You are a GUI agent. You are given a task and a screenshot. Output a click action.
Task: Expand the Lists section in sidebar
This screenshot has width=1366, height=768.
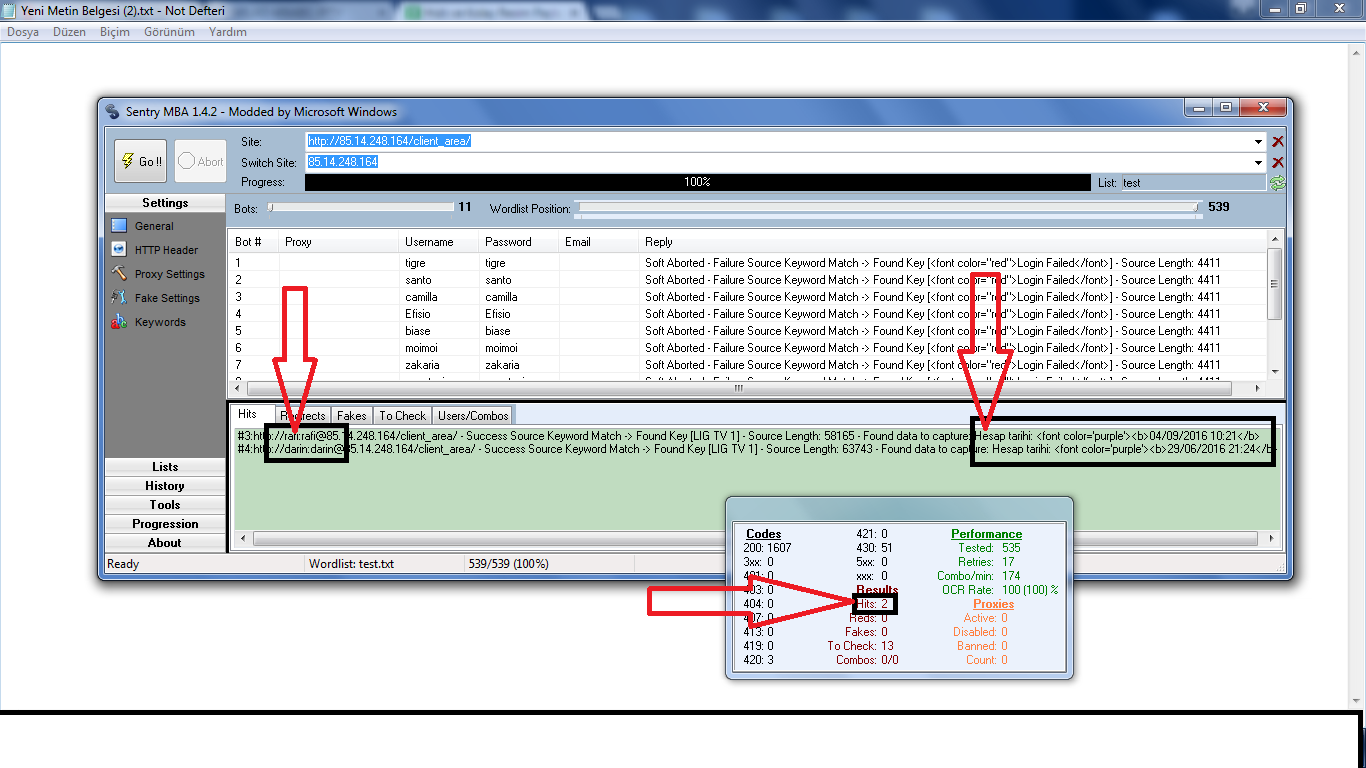[165, 467]
